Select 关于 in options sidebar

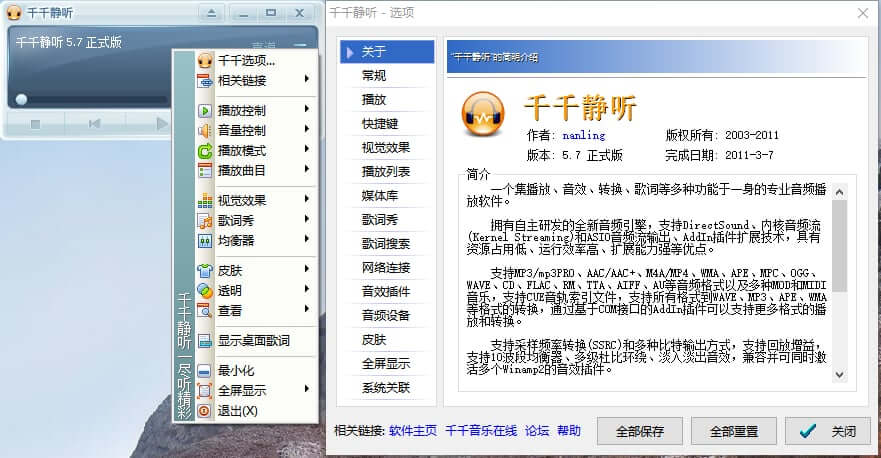coord(387,52)
